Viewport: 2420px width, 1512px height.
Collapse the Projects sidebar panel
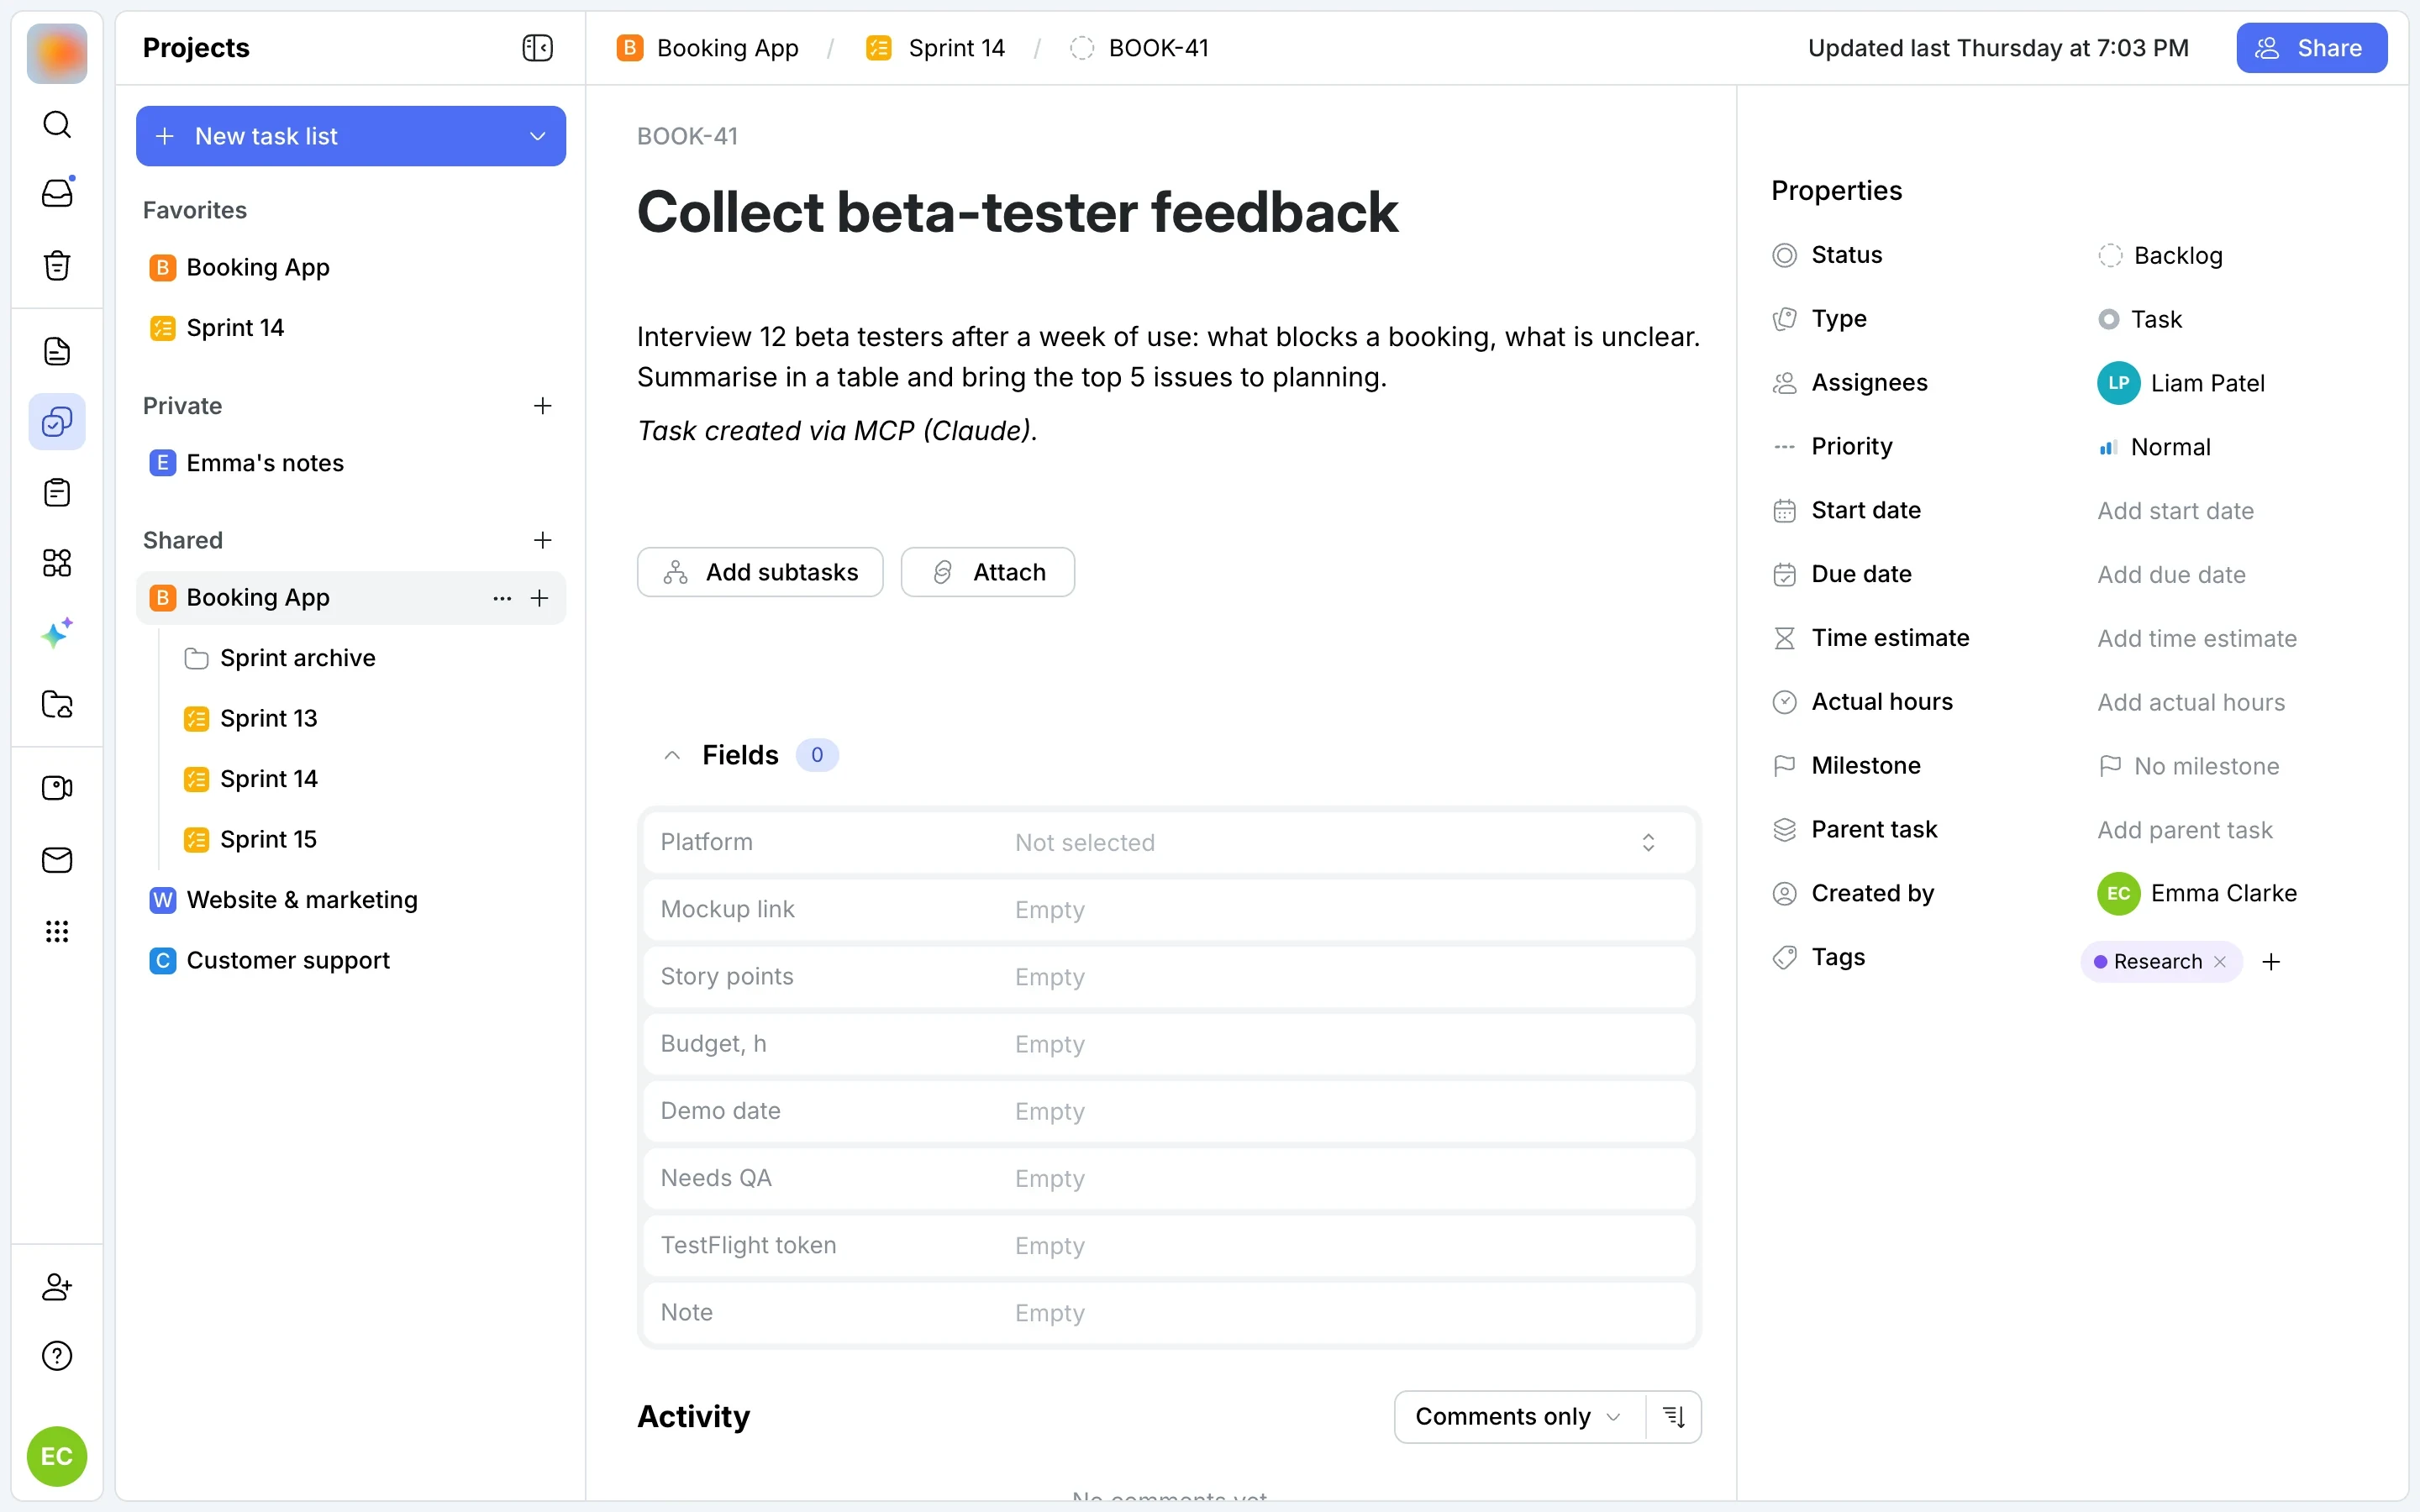click(x=538, y=48)
